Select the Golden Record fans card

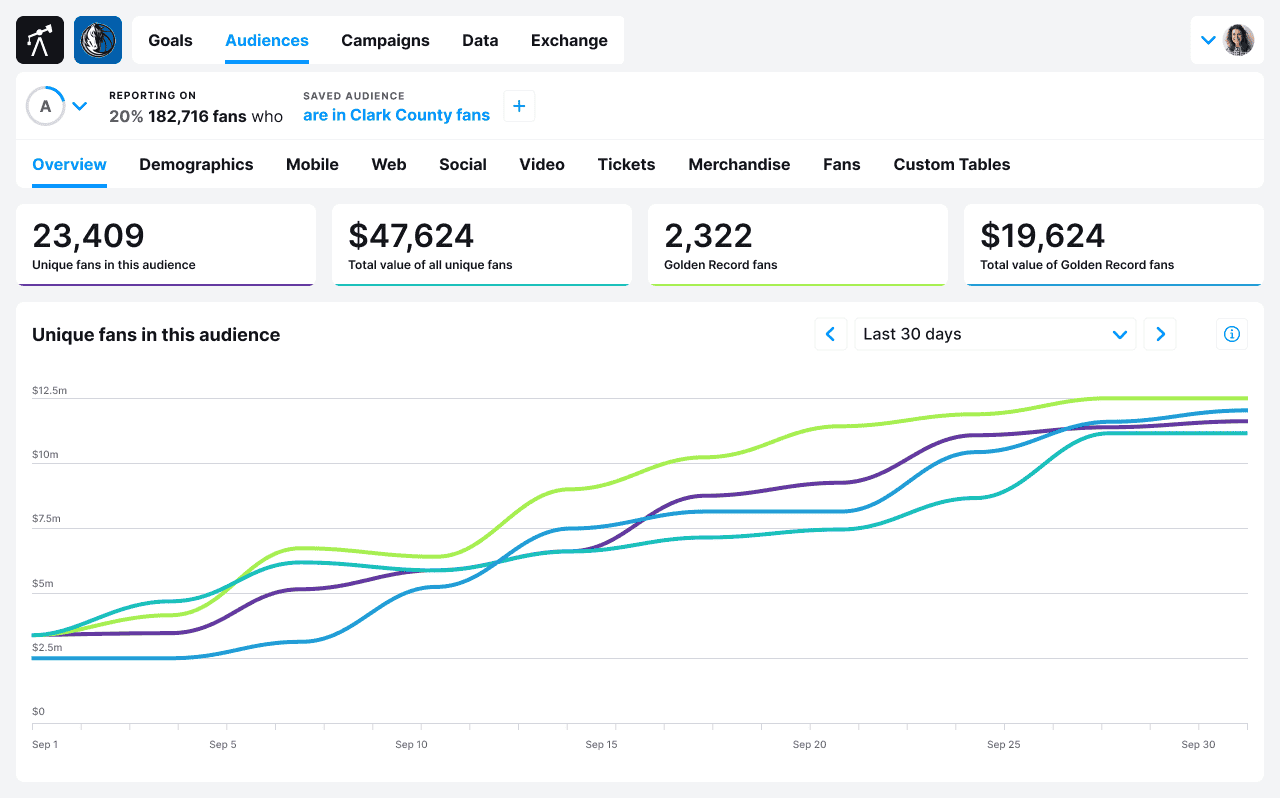point(797,245)
